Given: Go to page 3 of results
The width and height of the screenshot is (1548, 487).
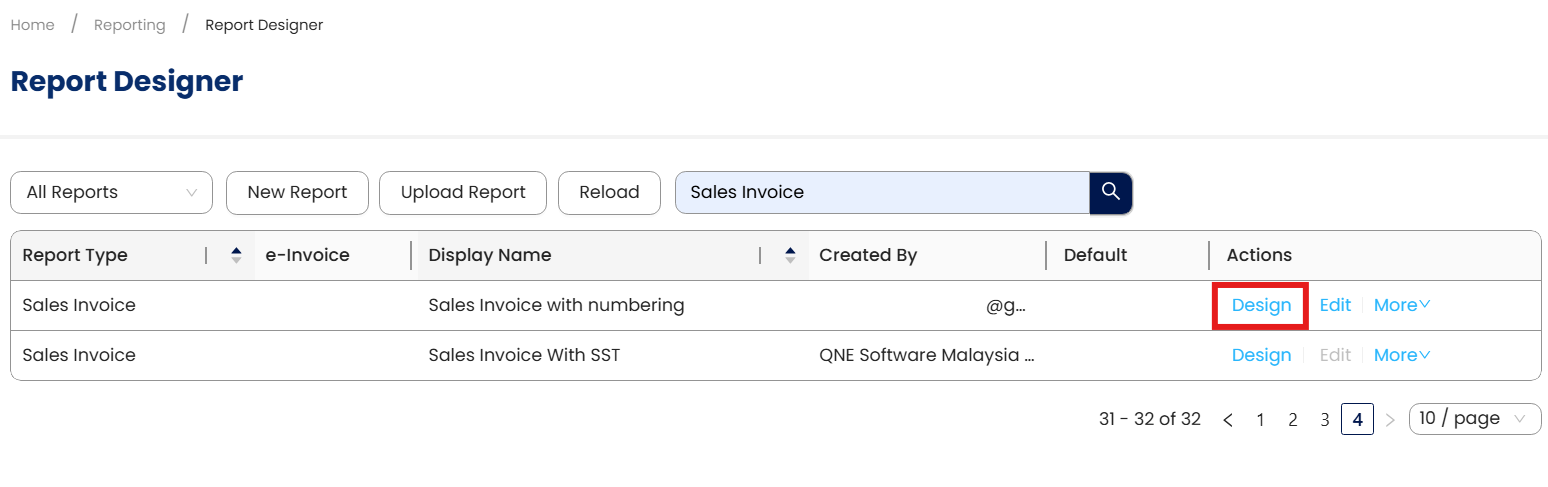Looking at the screenshot, I should pyautogui.click(x=1325, y=420).
